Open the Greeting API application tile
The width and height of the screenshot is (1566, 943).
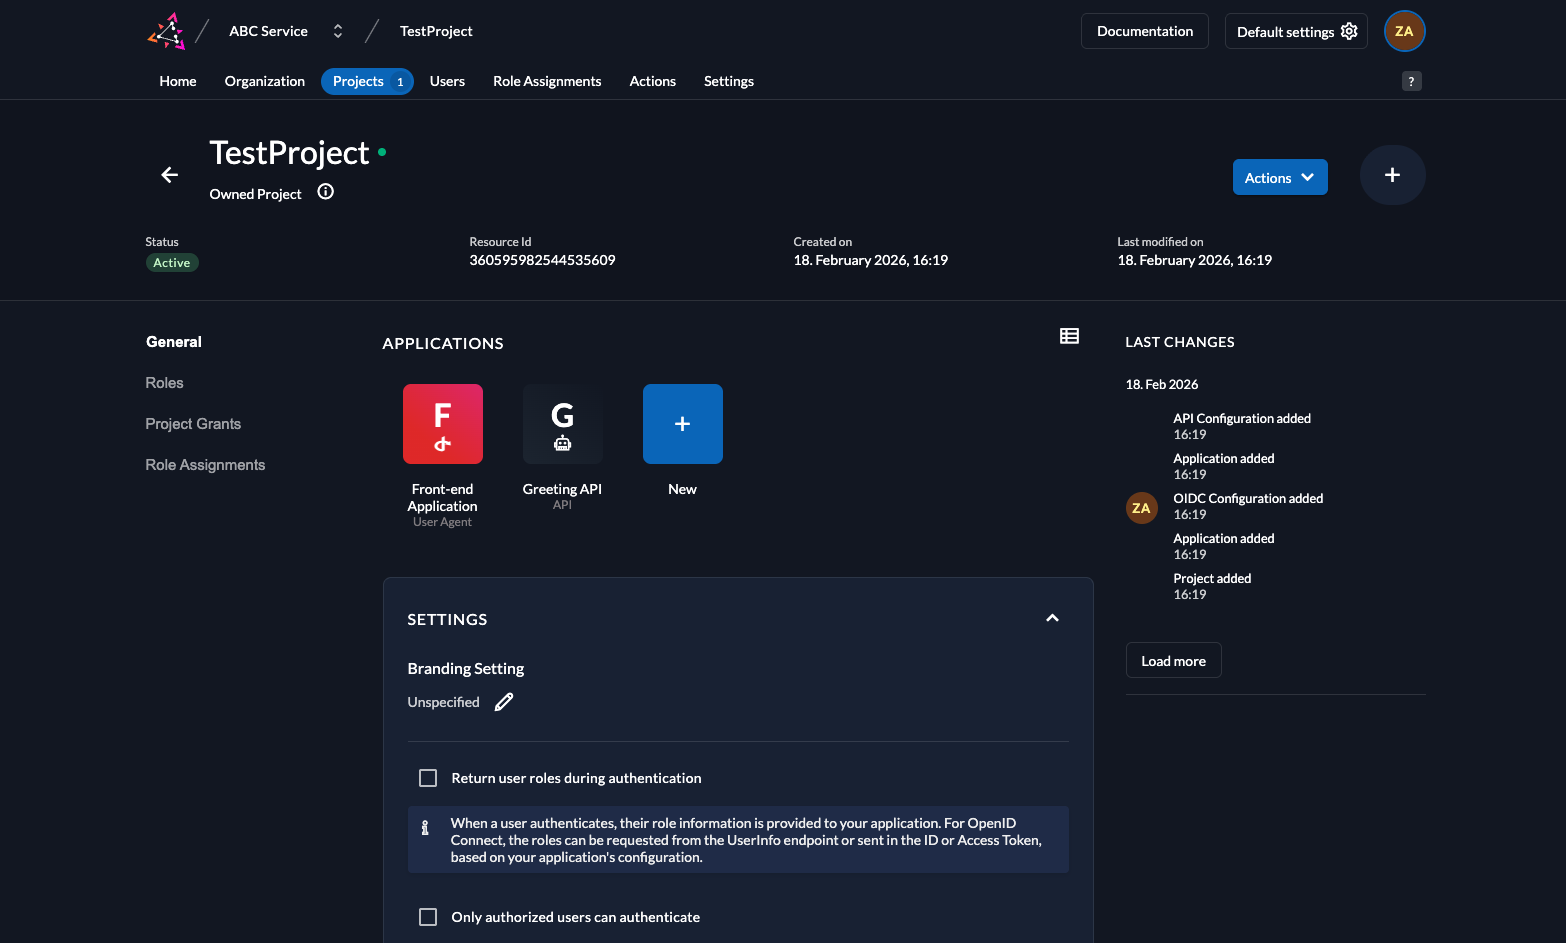(562, 424)
